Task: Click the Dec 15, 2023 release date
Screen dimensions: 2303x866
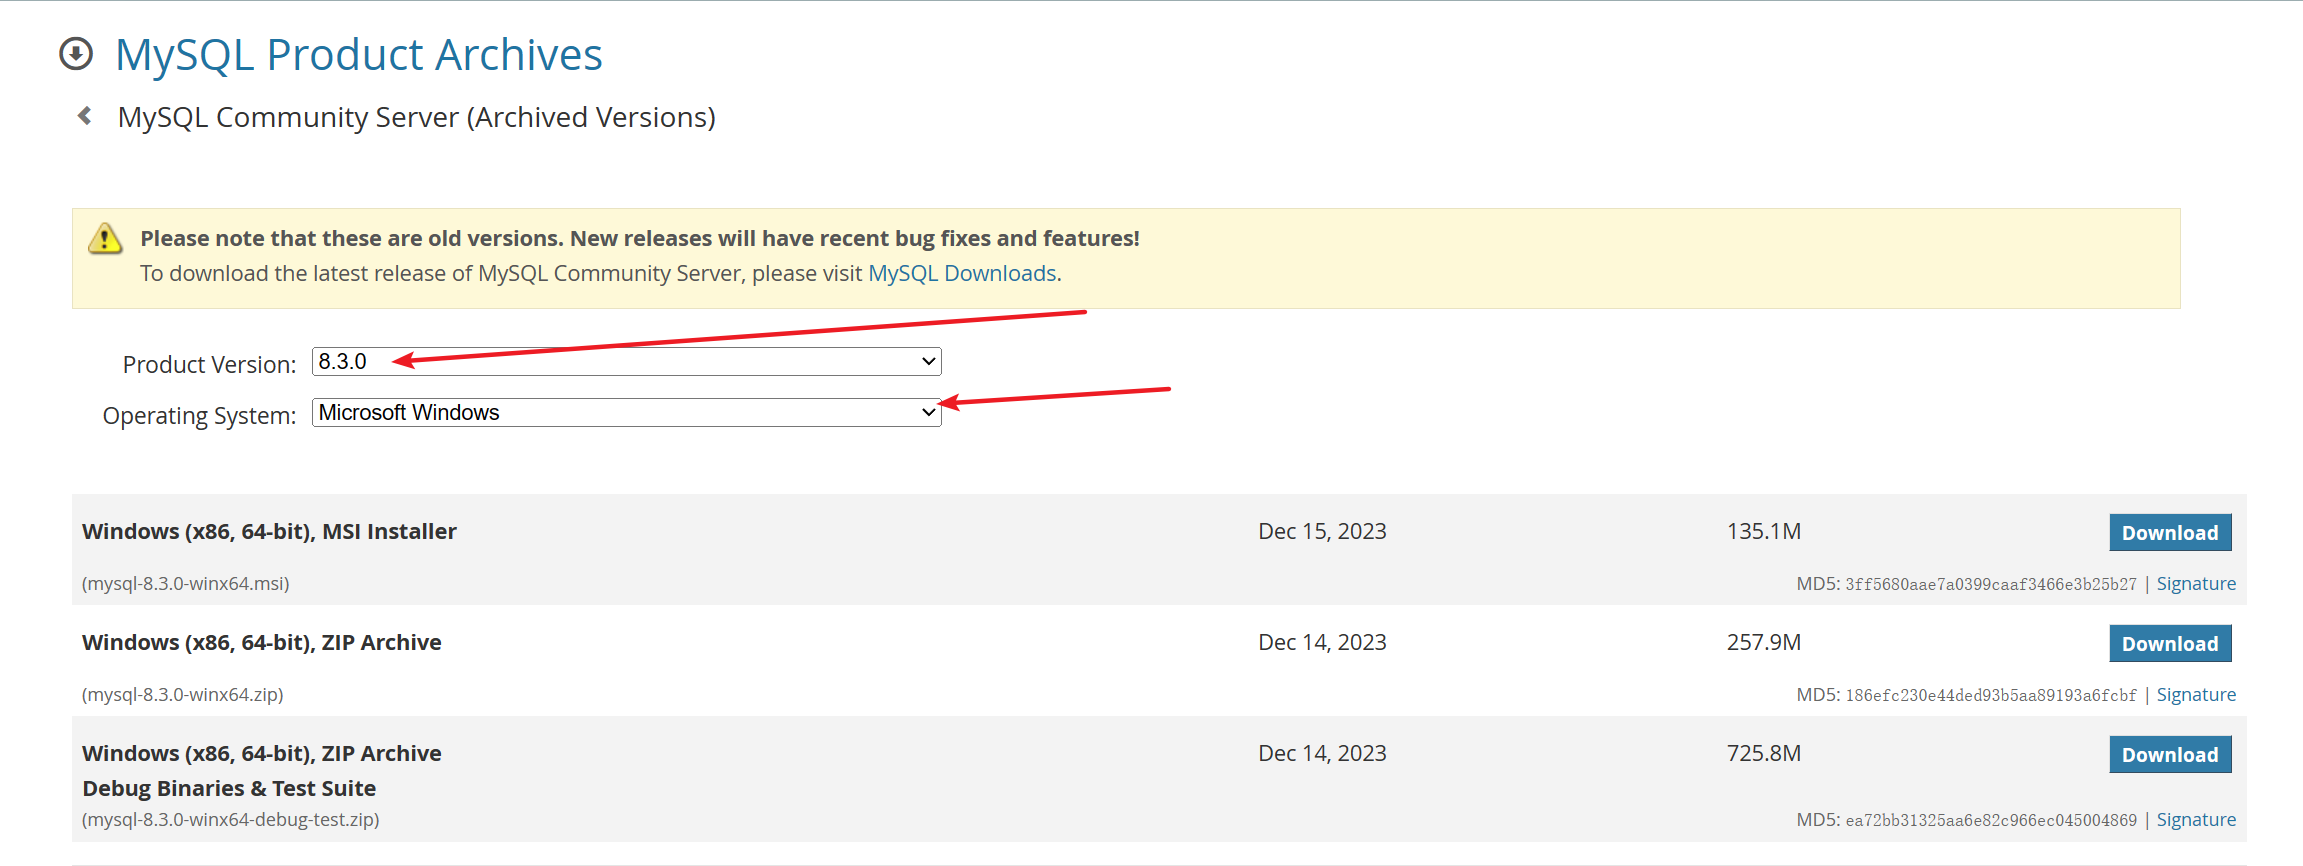Action: point(1322,532)
